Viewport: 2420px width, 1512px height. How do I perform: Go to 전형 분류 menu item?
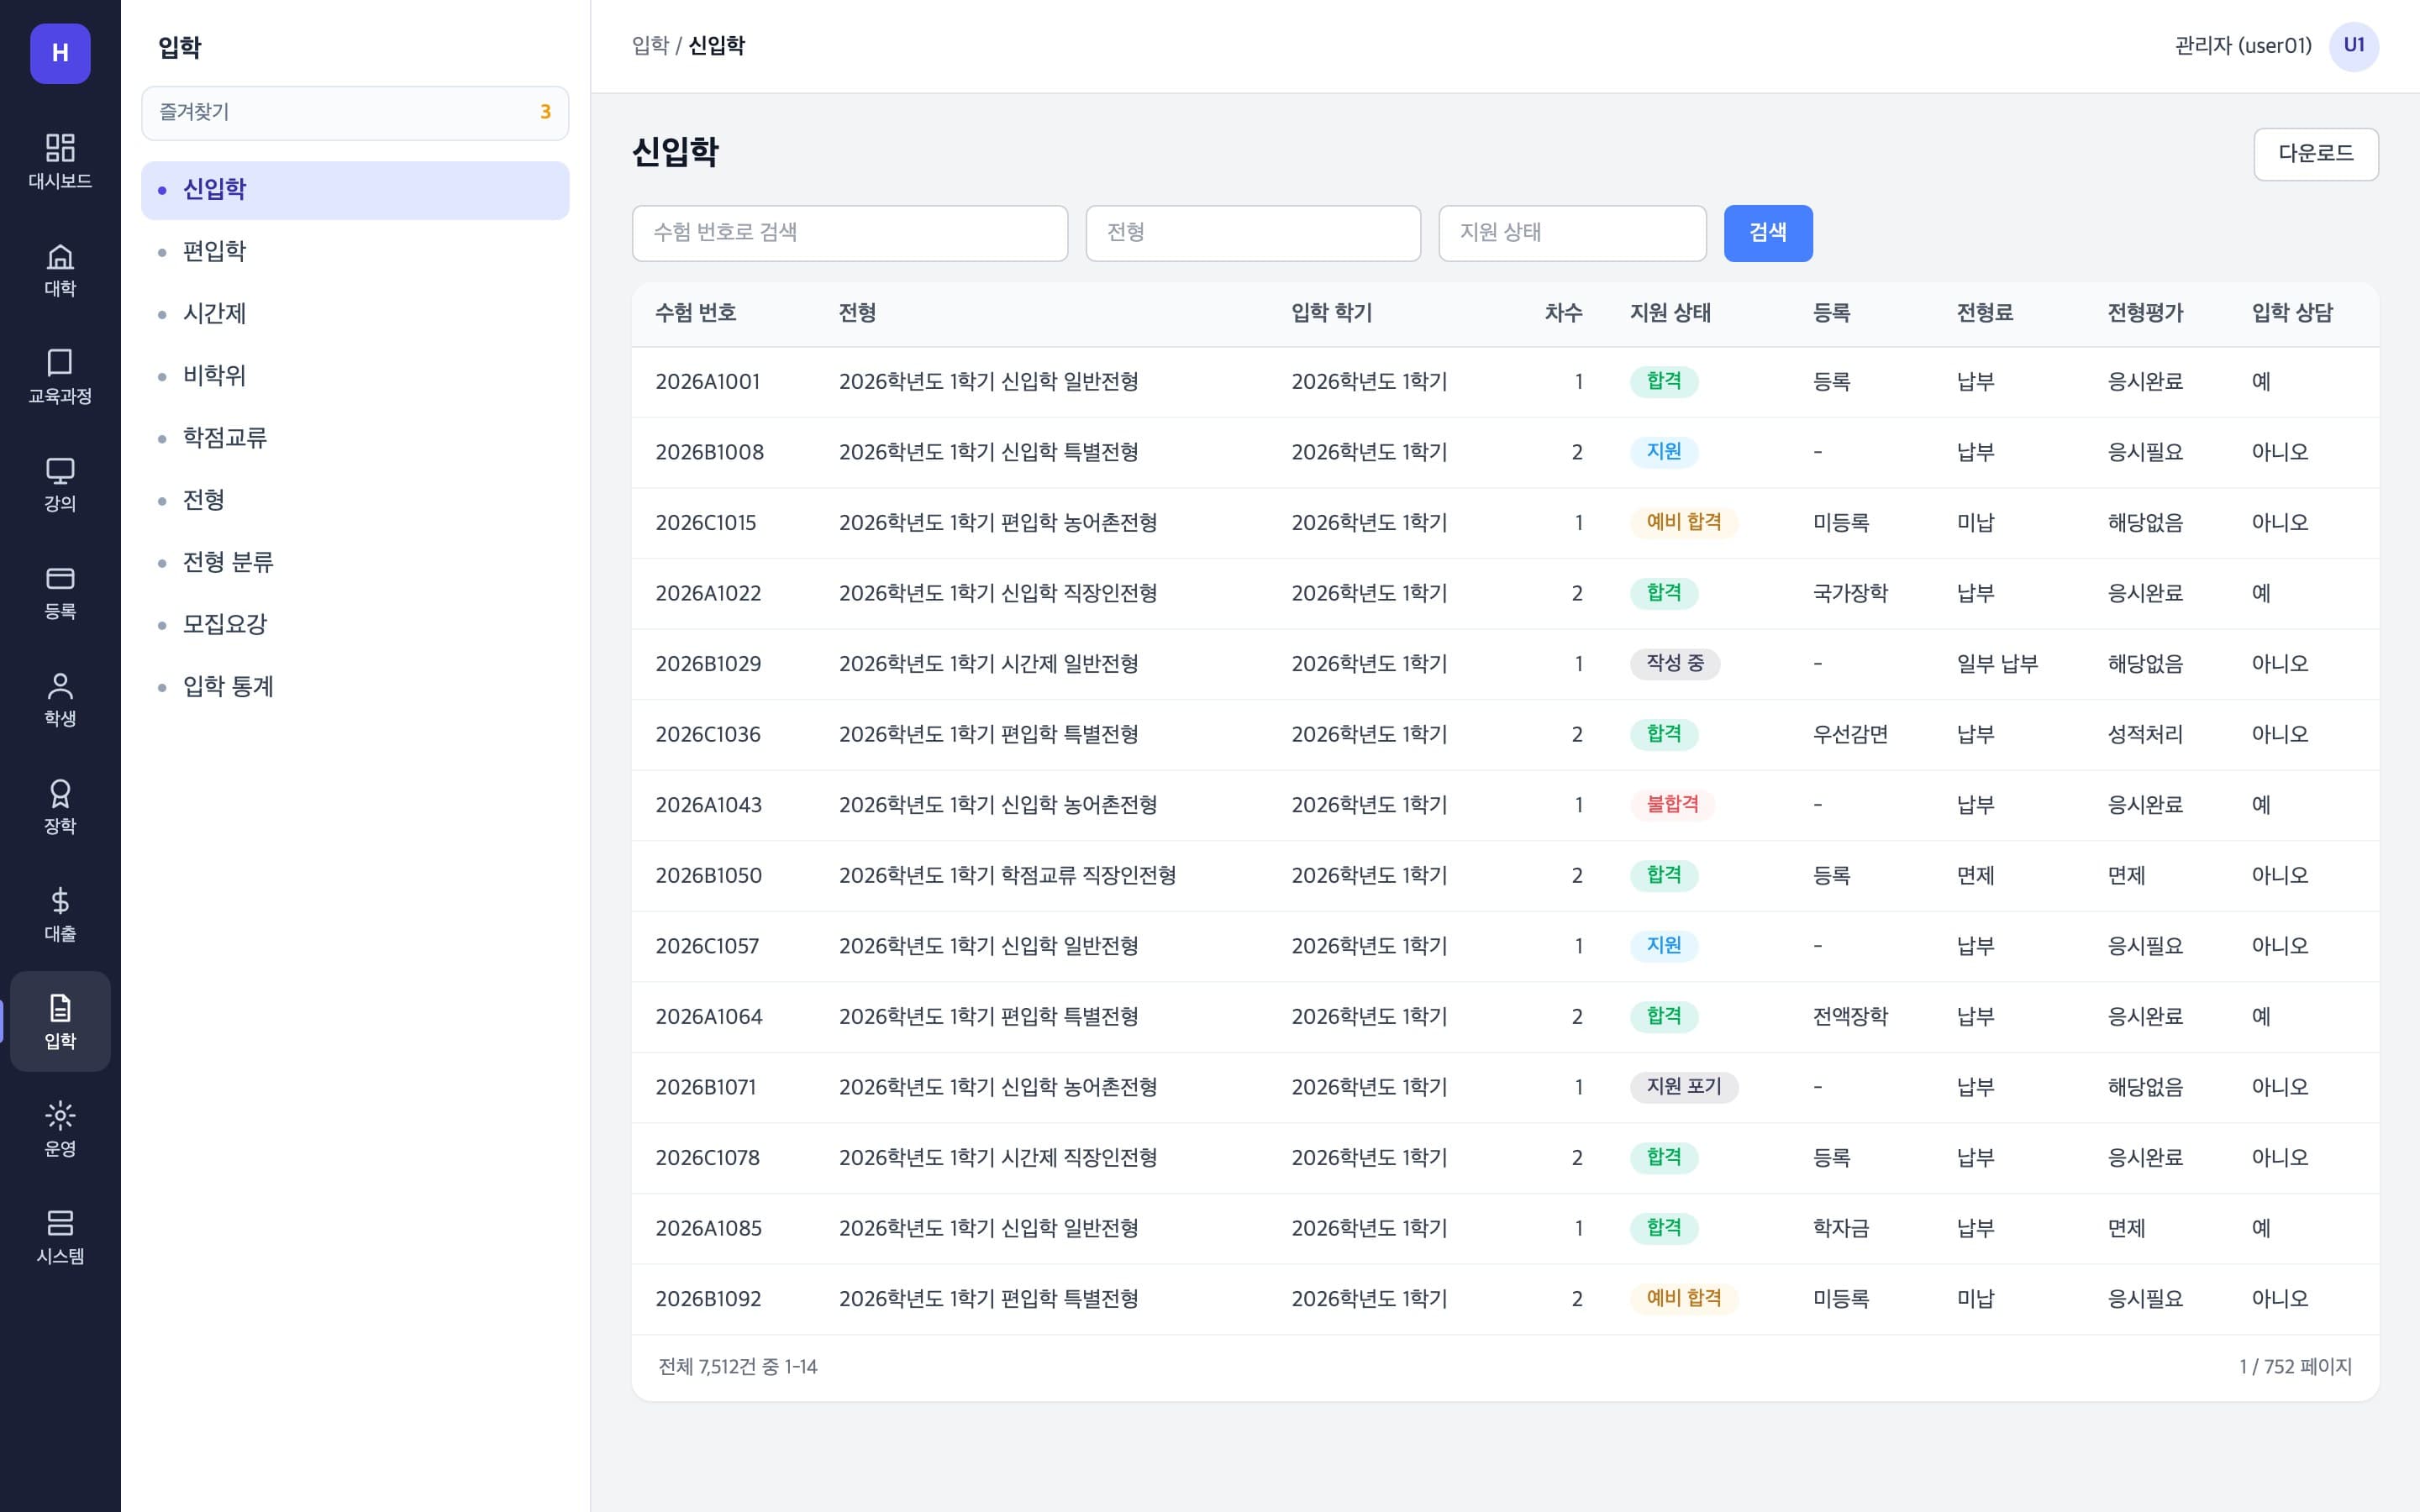click(x=355, y=563)
